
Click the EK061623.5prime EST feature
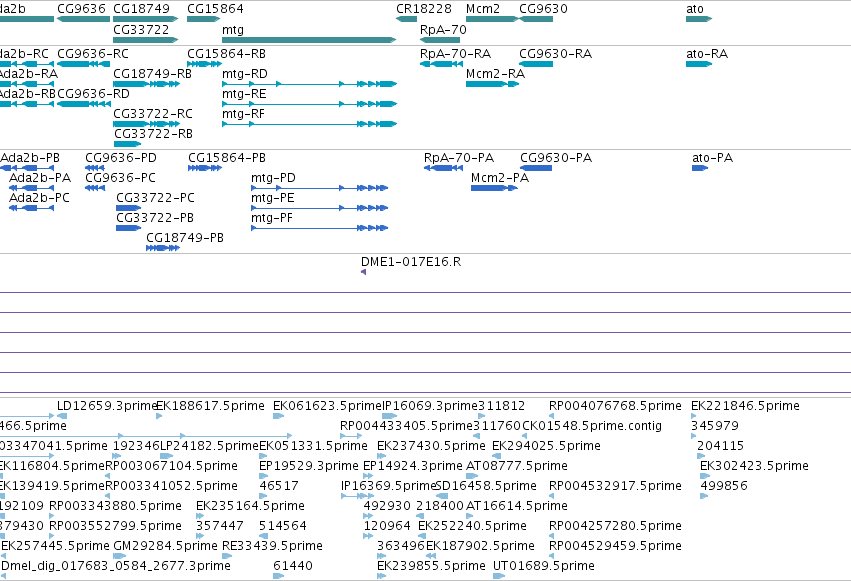pyautogui.click(x=278, y=416)
